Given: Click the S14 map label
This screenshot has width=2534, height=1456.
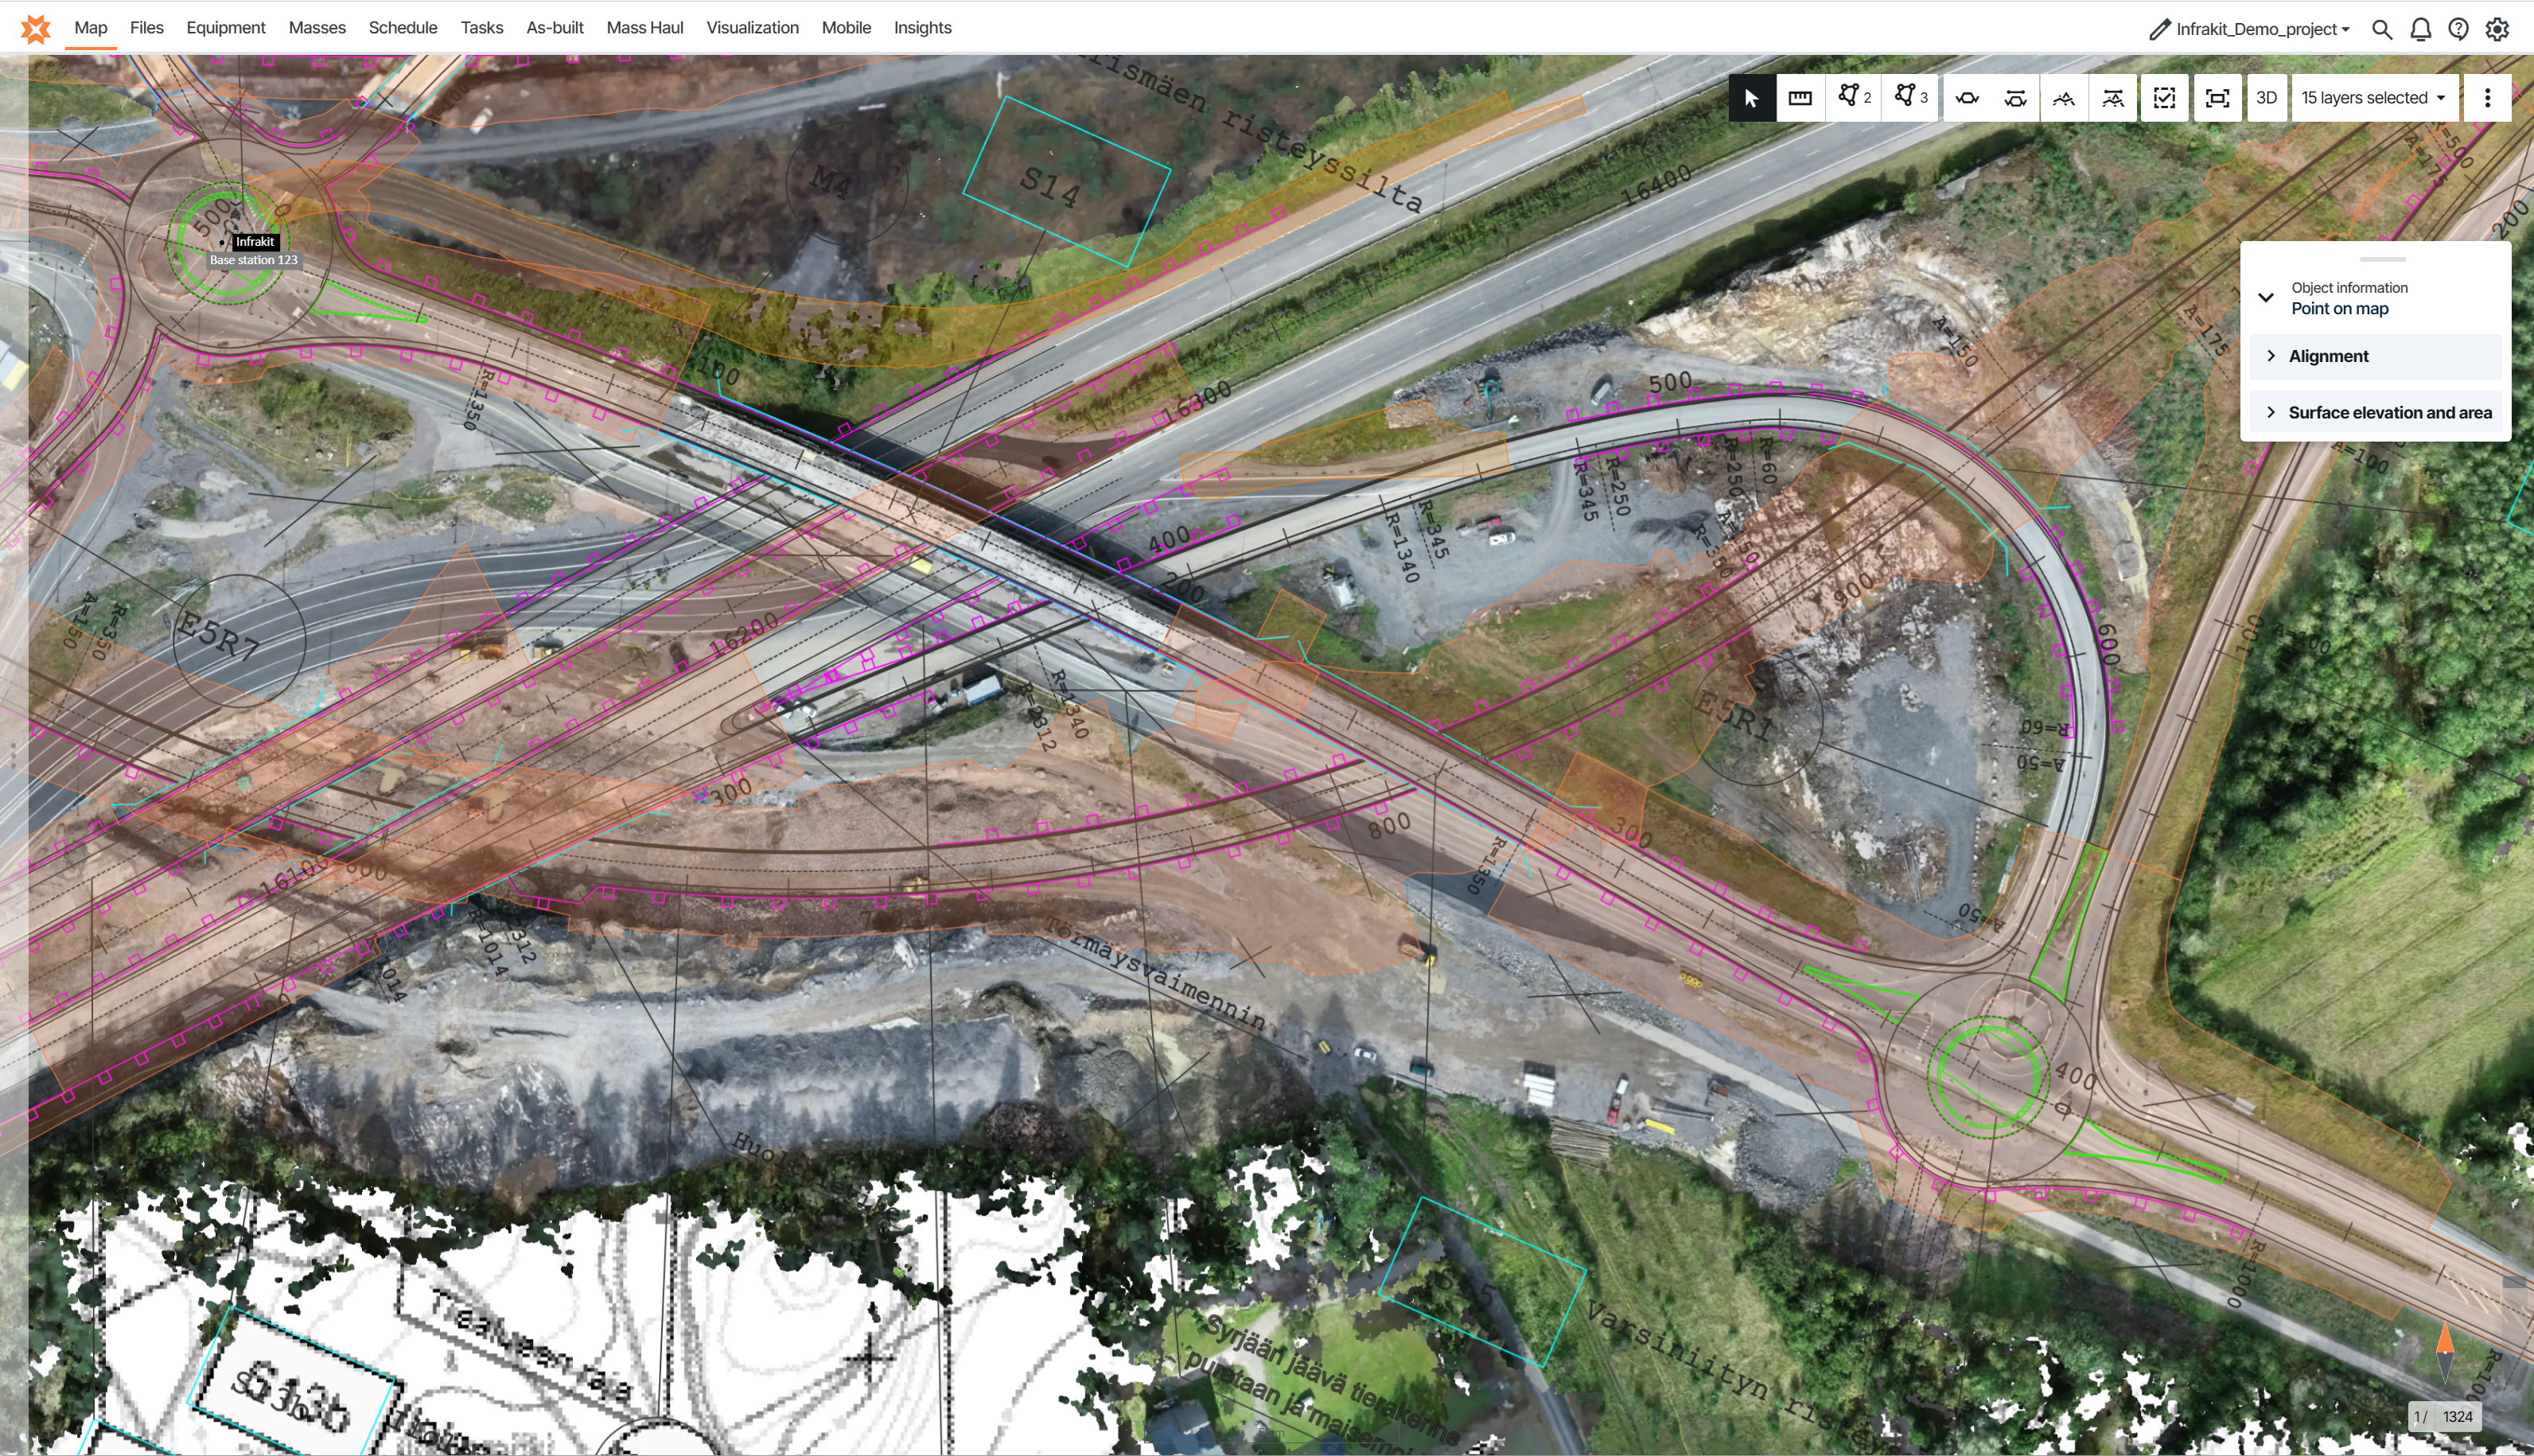Looking at the screenshot, I should point(1049,187).
